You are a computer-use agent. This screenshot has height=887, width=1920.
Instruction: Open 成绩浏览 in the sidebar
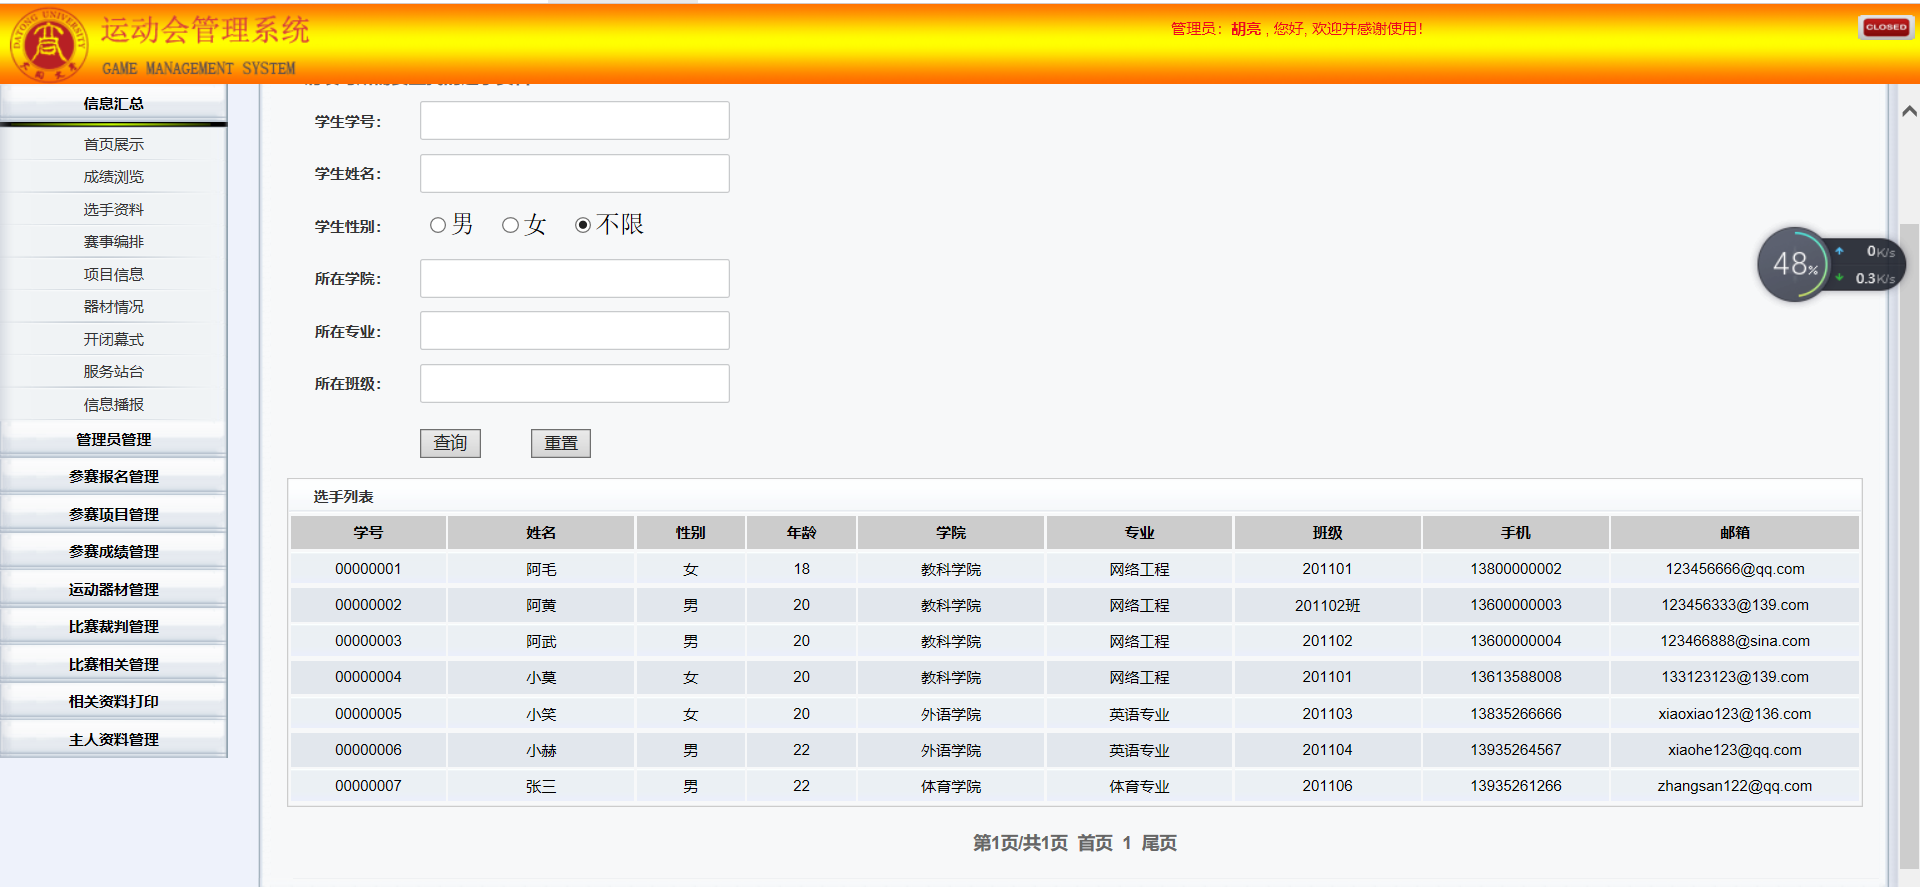point(114,177)
